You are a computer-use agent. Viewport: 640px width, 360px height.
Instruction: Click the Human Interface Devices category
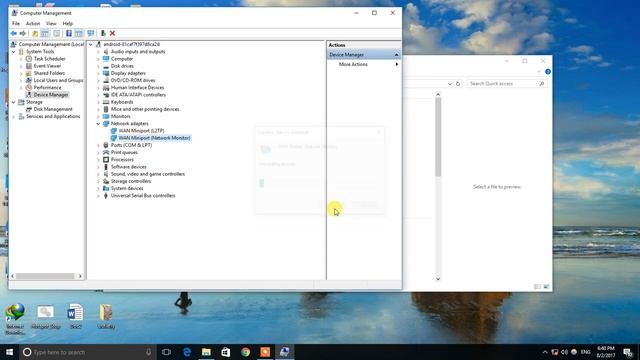point(137,88)
